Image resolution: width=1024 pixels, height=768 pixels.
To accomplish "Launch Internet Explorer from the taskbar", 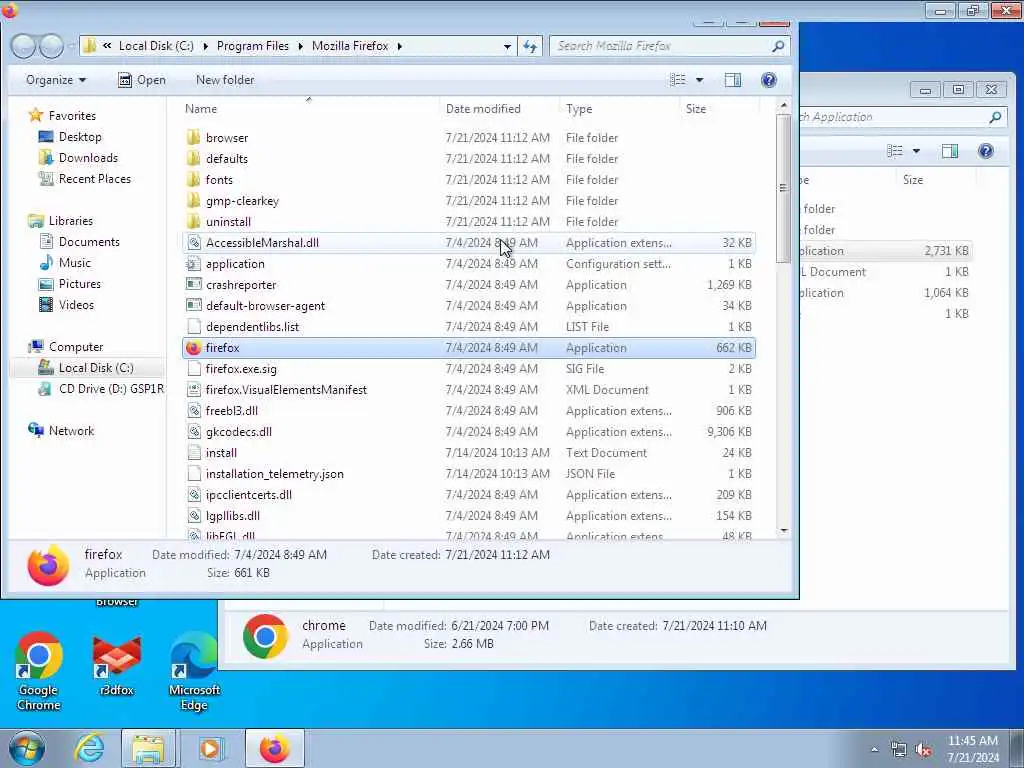I will (x=89, y=748).
